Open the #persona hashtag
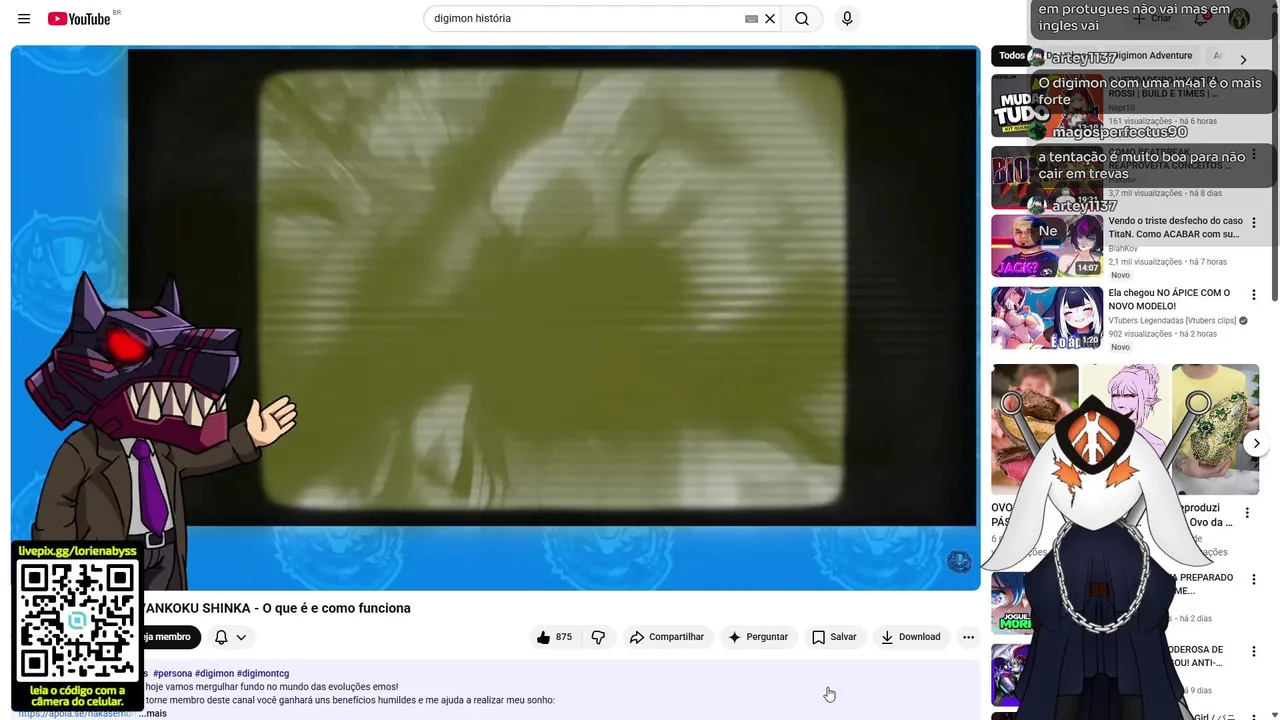The image size is (1280, 720). click(172, 674)
